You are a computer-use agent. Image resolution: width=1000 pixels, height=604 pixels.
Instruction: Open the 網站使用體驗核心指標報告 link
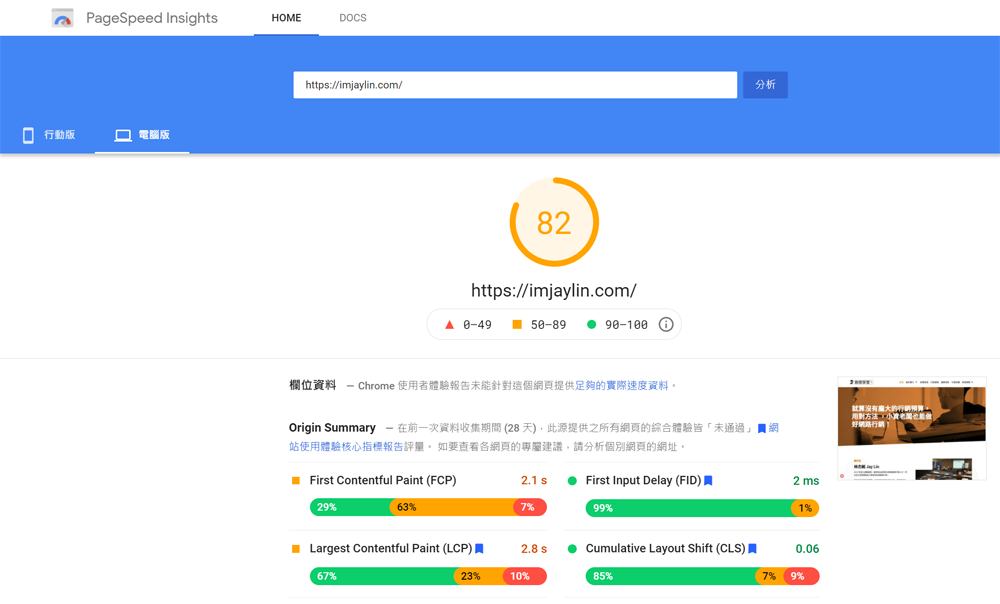(346, 446)
